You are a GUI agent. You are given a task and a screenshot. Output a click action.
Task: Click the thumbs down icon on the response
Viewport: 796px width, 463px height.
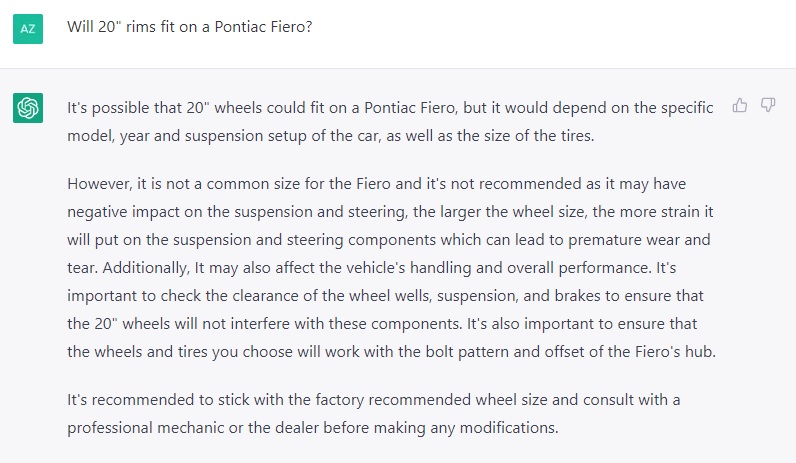768,106
